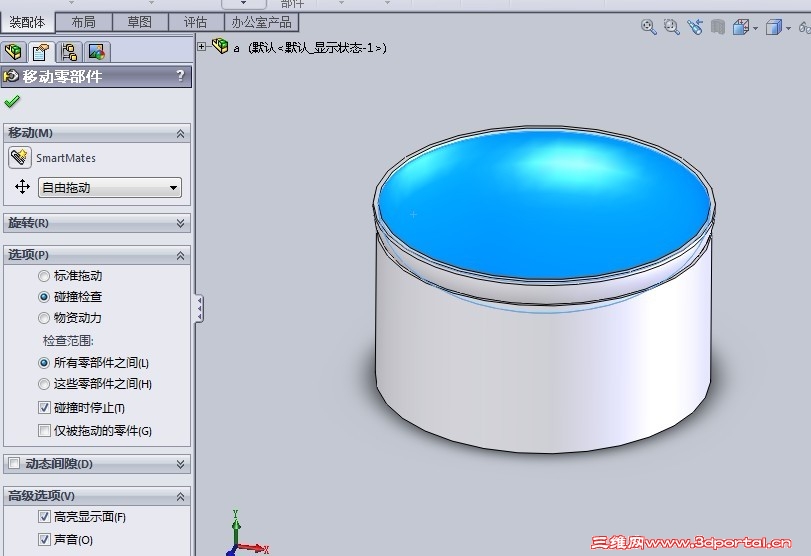
Task: Click the XYZ triad axes
Action: coord(246,534)
